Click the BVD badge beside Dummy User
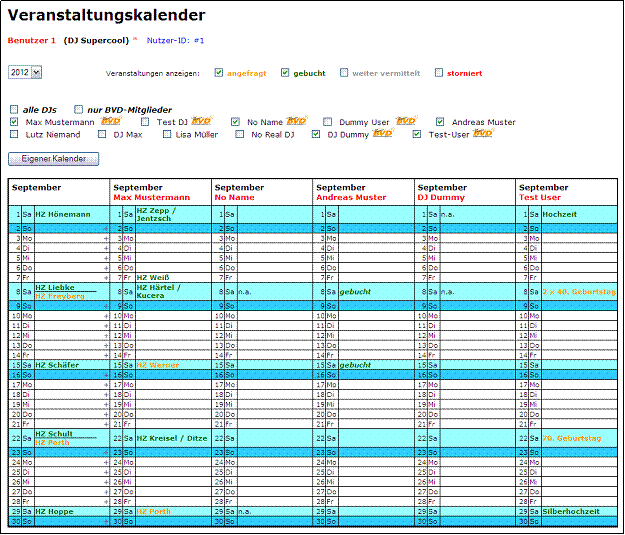The width and height of the screenshot is (625, 535). (405, 122)
